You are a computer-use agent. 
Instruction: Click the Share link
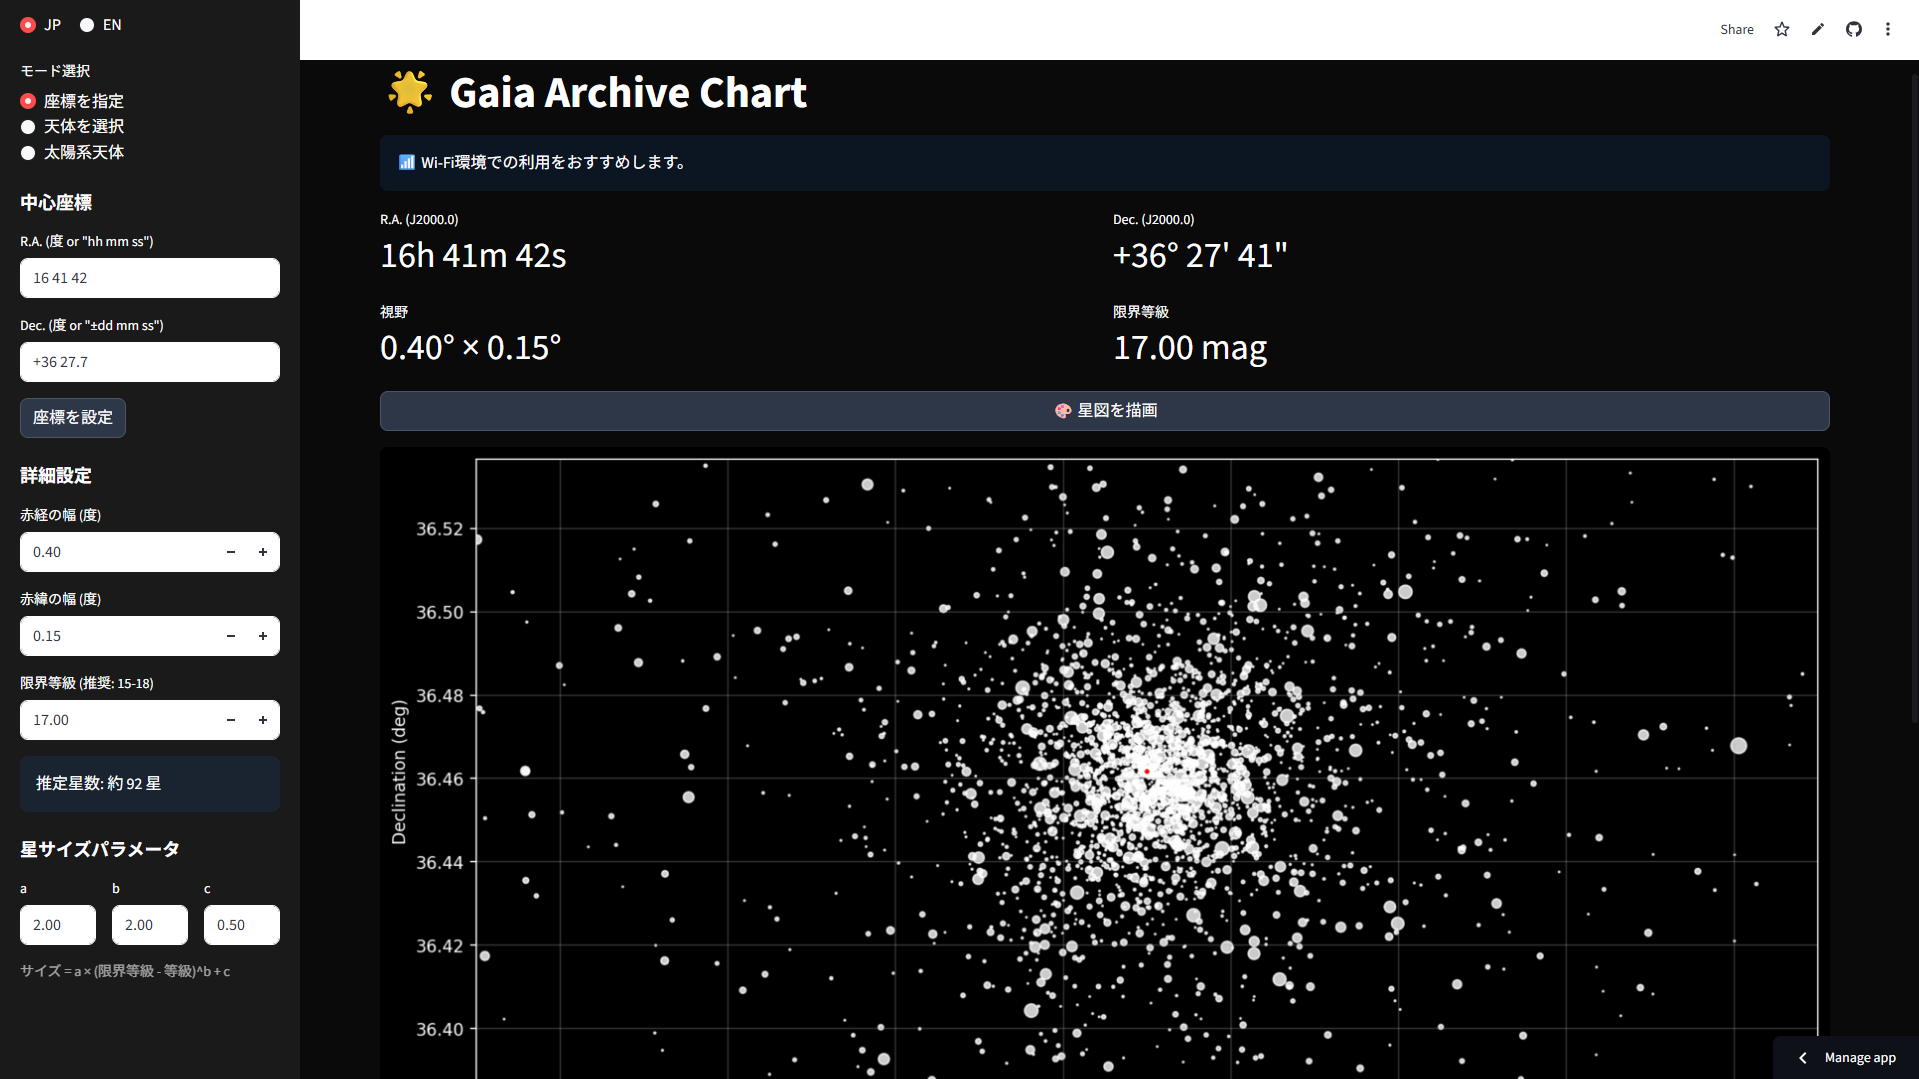pos(1736,29)
